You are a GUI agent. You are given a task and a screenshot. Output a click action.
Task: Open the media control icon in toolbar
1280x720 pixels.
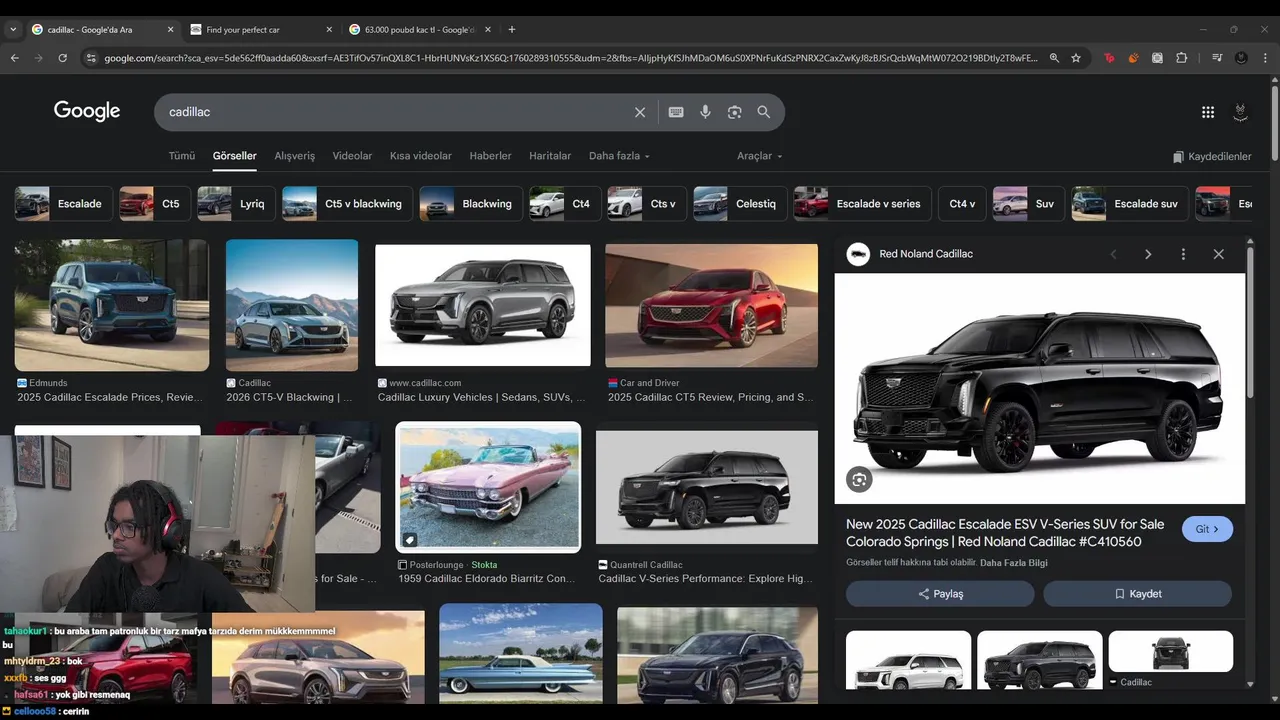(x=1217, y=58)
